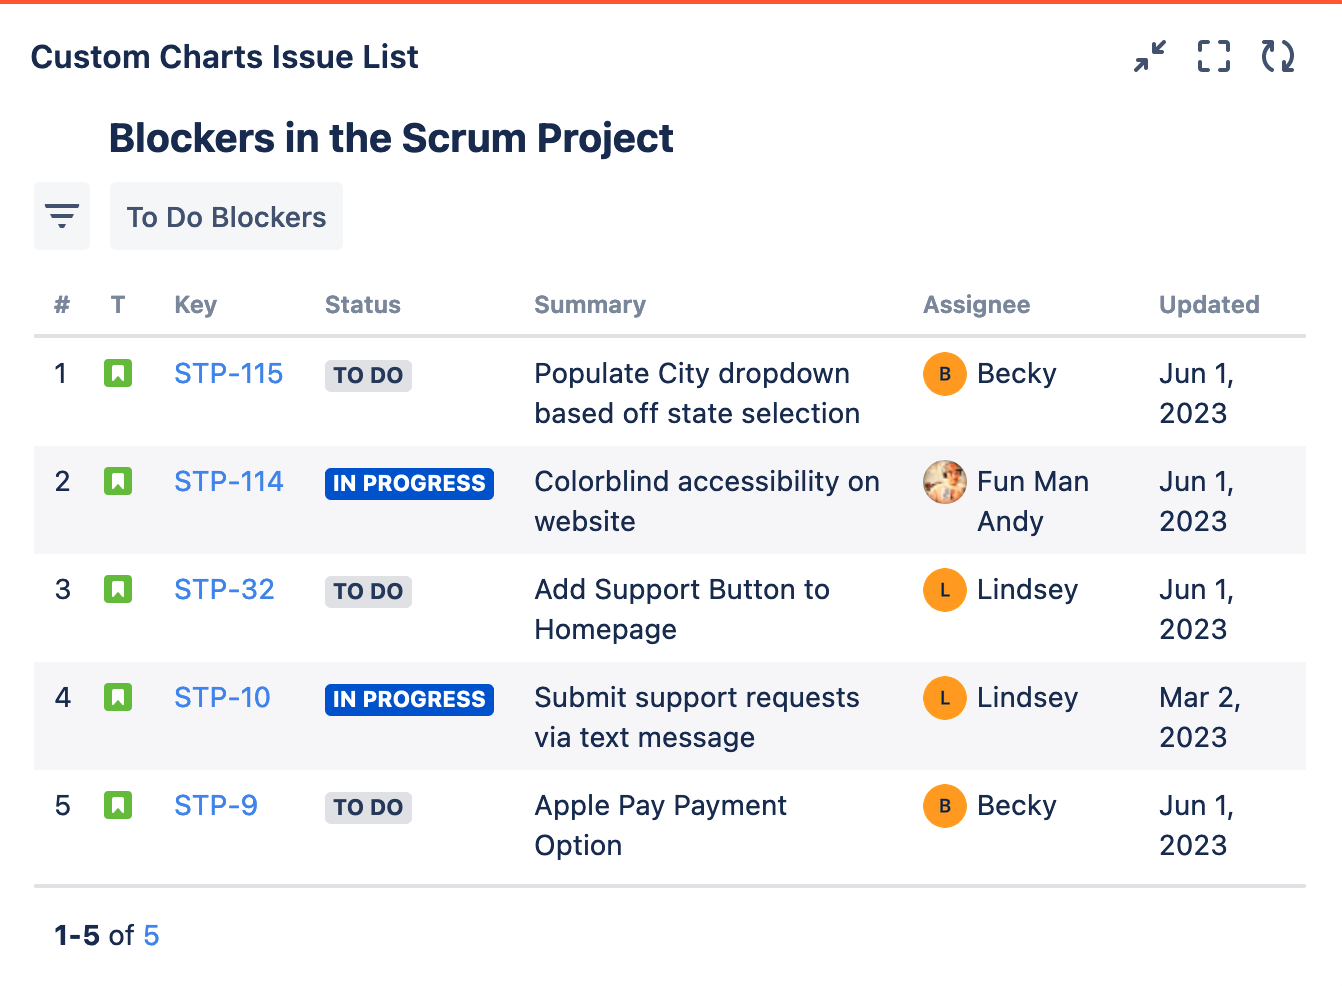Open issue STP-115 link
Screen dimensions: 1342x986
click(228, 374)
